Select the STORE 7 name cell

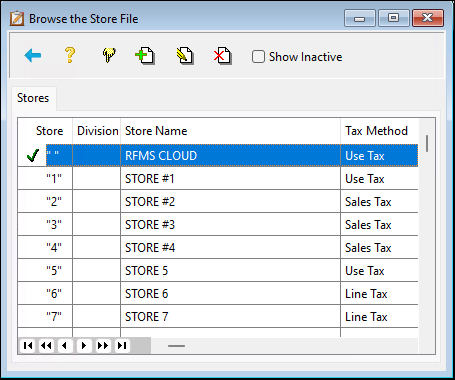[x=230, y=317]
